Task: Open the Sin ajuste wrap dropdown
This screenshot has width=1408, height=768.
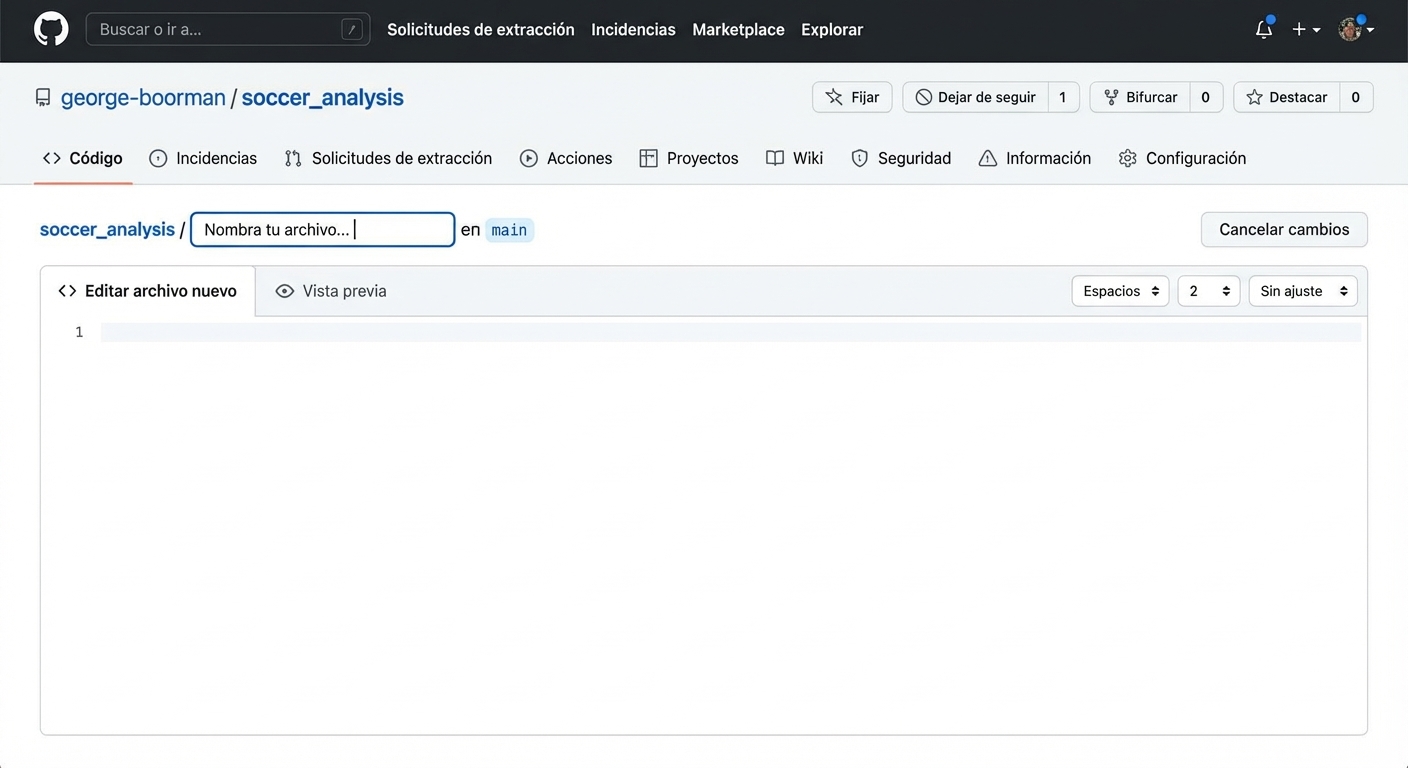Action: click(x=1303, y=291)
